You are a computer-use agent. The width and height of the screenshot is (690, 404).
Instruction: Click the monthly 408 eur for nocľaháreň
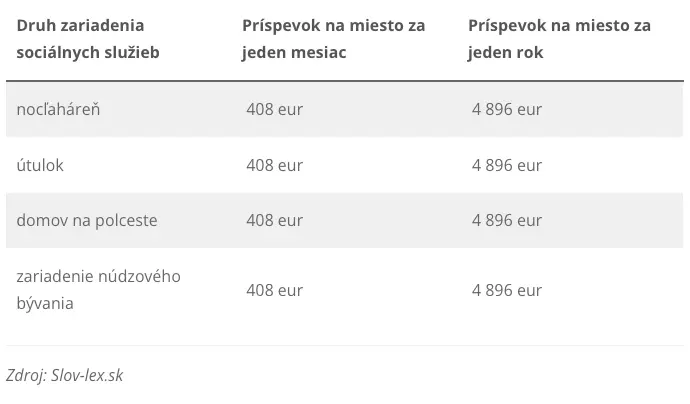pos(274,109)
